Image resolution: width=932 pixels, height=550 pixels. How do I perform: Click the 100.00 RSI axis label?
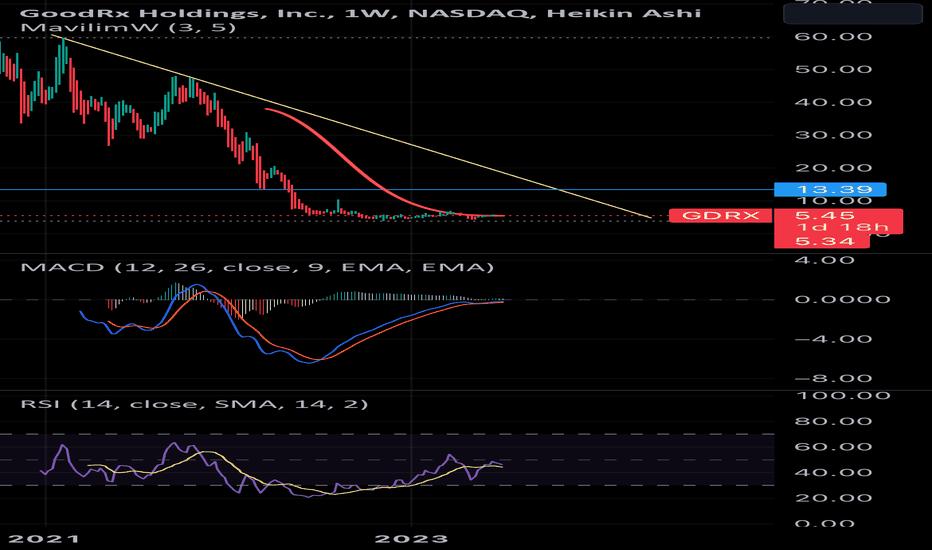[x=842, y=395]
